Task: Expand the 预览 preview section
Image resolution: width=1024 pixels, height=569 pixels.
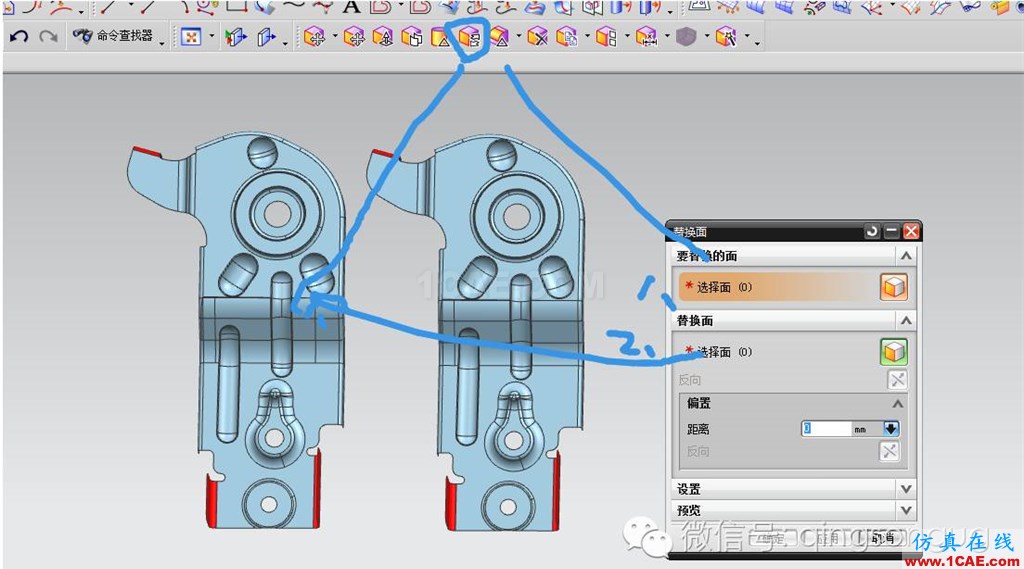Action: point(906,510)
